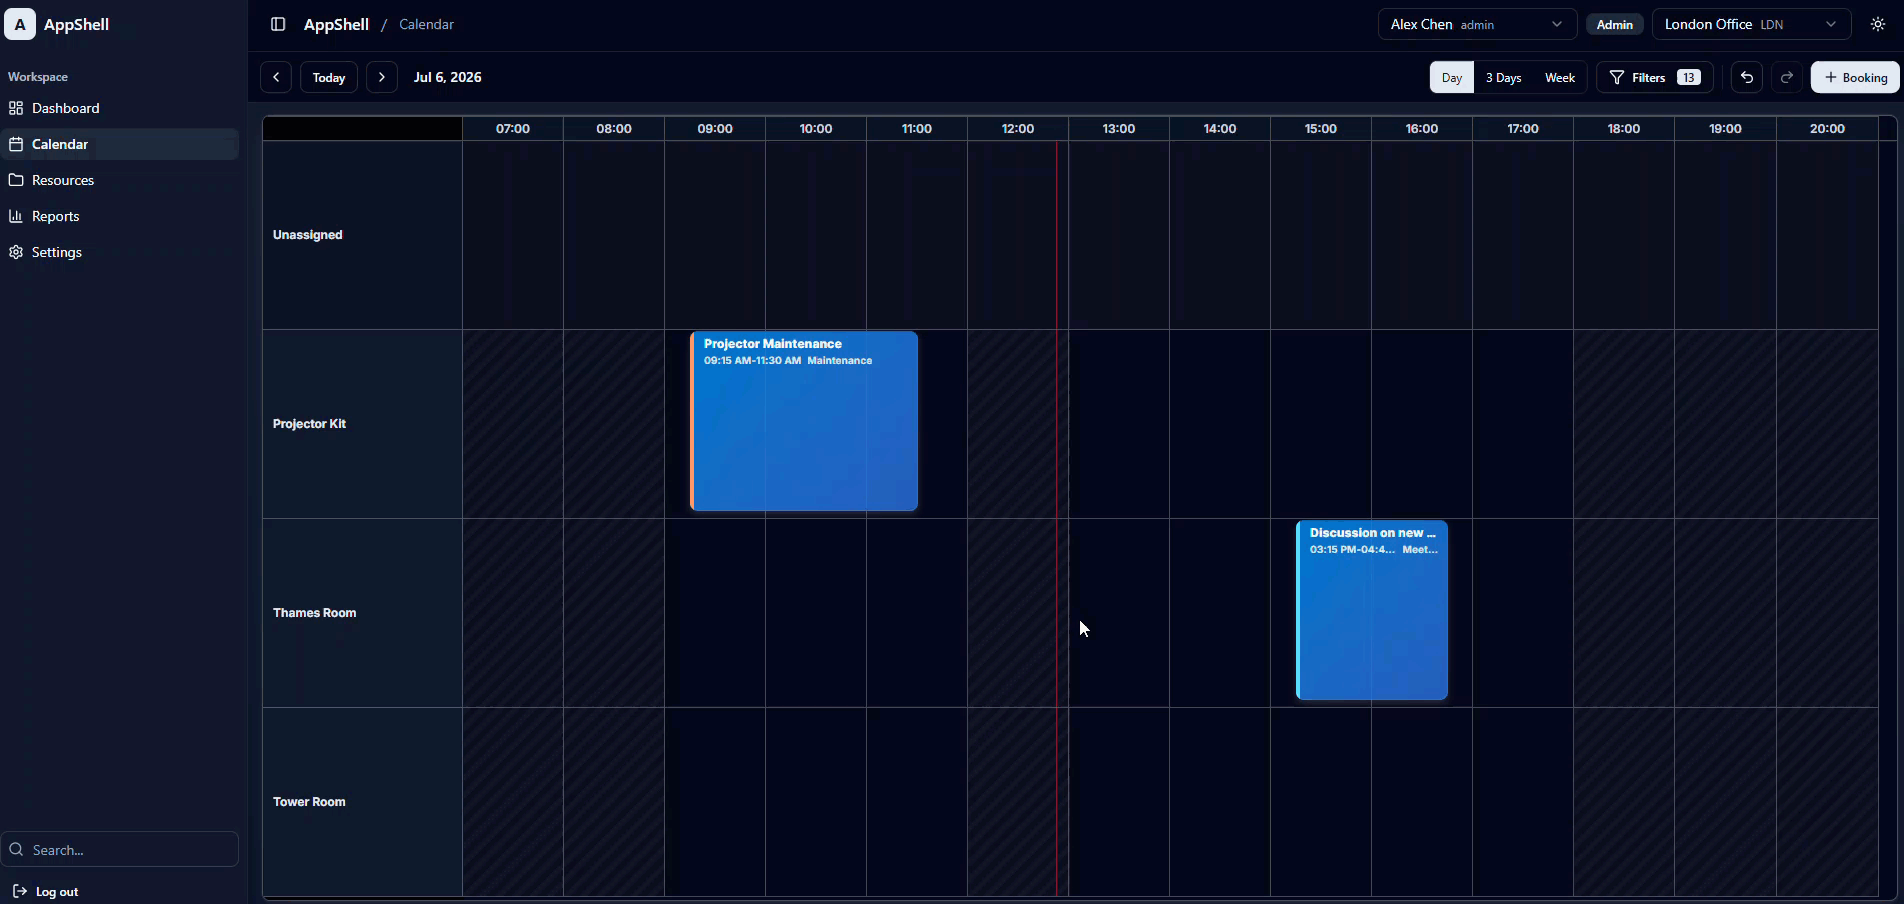Select the Projector Kit row label

pos(309,424)
